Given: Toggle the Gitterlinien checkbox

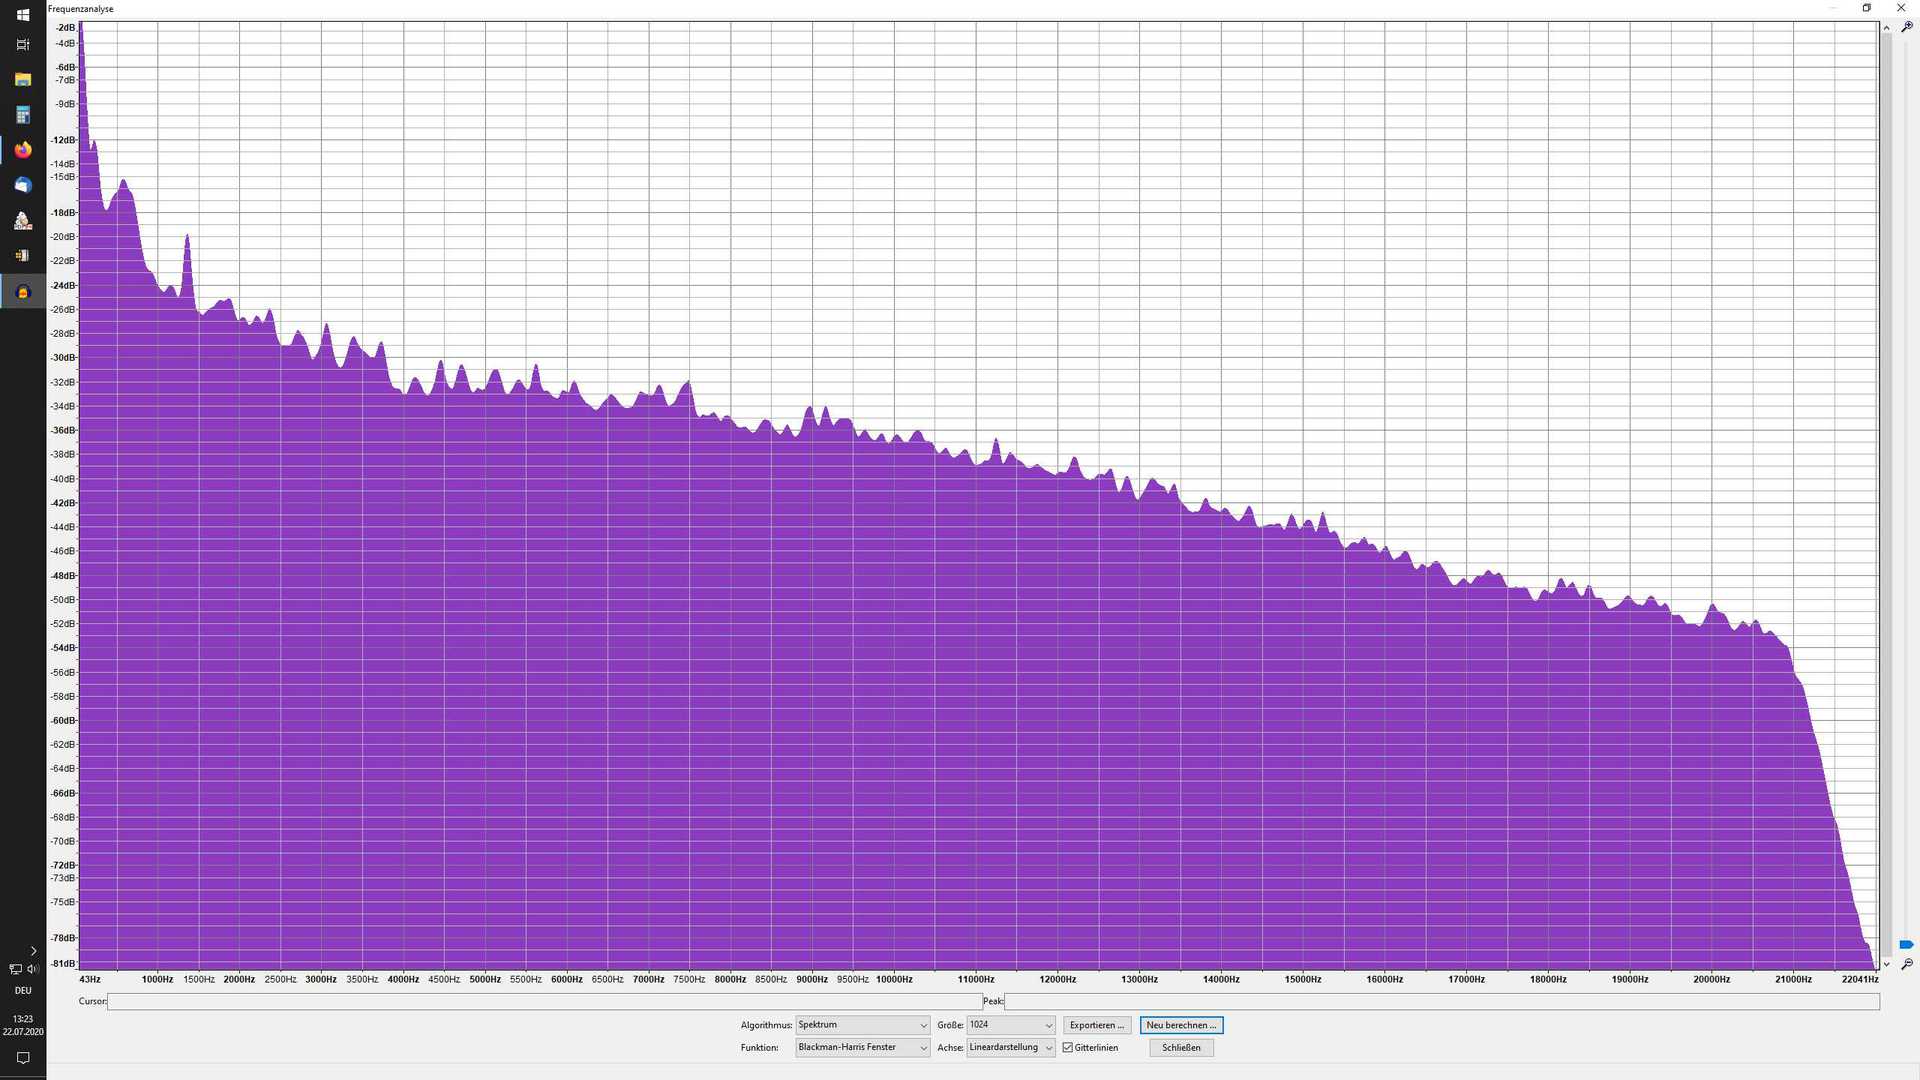Looking at the screenshot, I should (1068, 1048).
